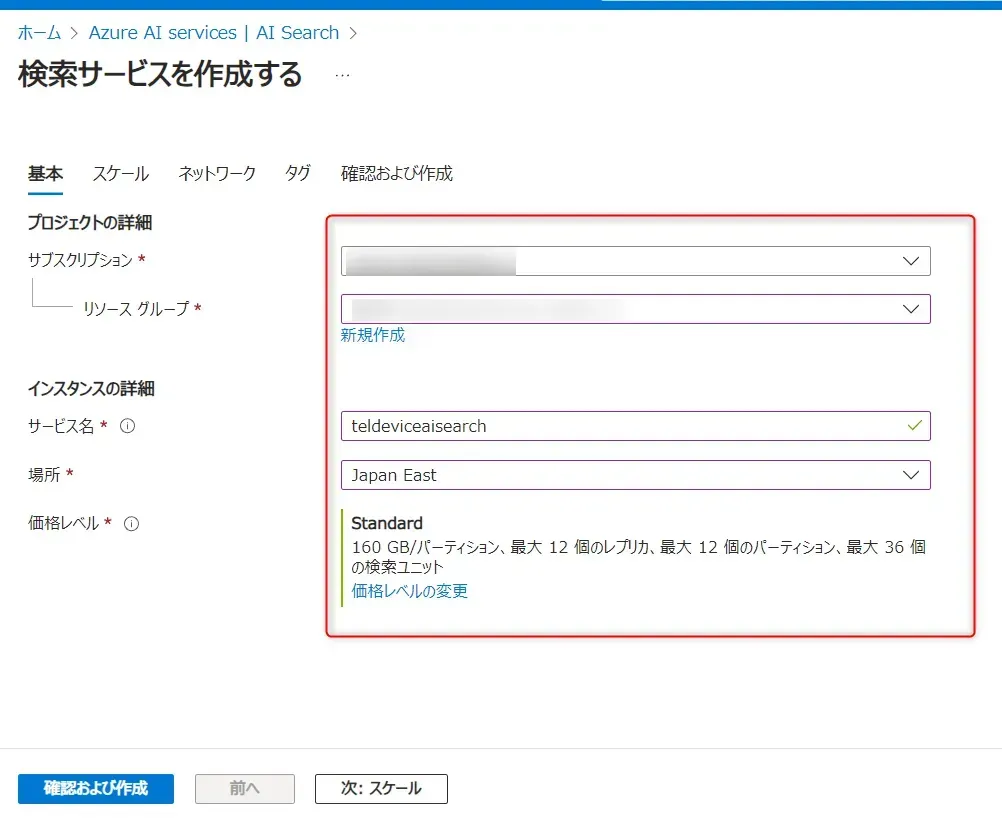Select the 基本 tab
This screenshot has height=820, width=1002.
[x=45, y=174]
